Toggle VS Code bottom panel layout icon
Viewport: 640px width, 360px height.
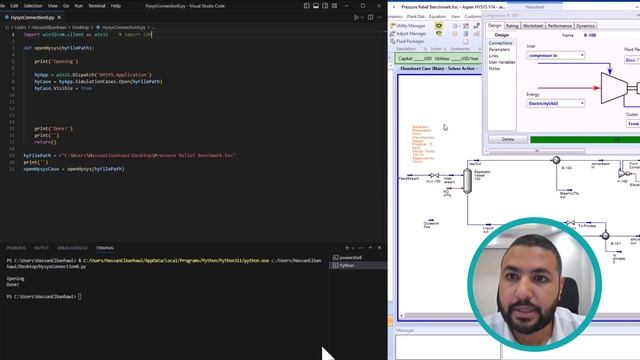pyautogui.click(x=316, y=6)
